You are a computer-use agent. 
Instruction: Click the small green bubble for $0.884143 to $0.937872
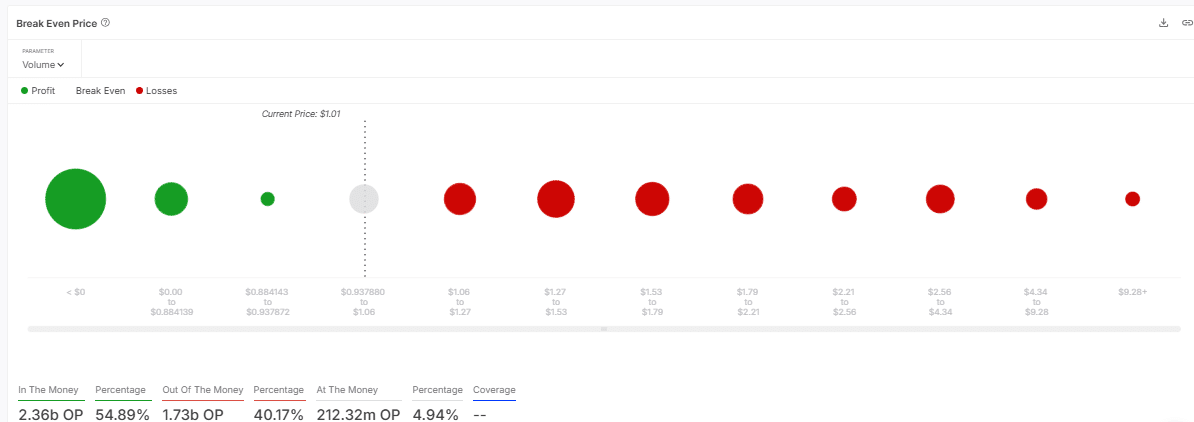[267, 199]
